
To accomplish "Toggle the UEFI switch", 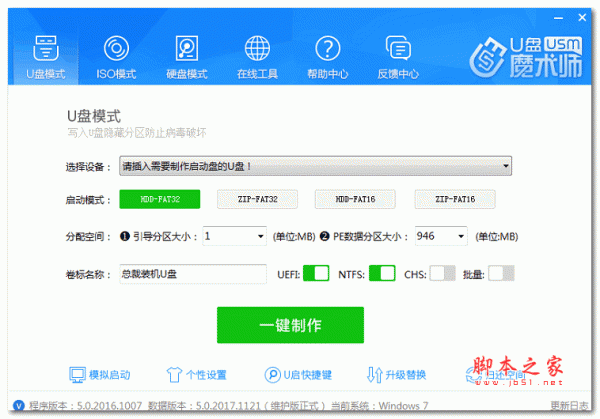I will click(x=316, y=274).
